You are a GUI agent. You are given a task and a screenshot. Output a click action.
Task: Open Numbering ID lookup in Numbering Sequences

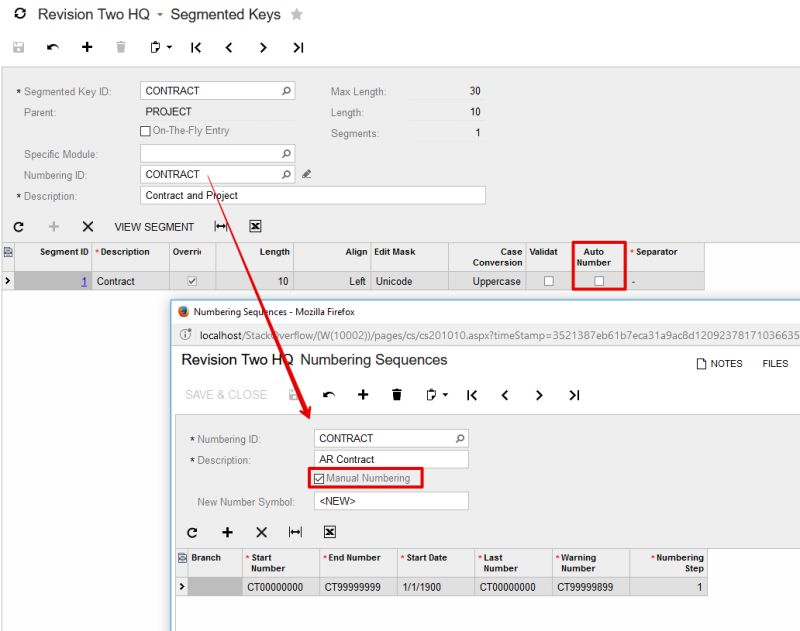click(460, 438)
